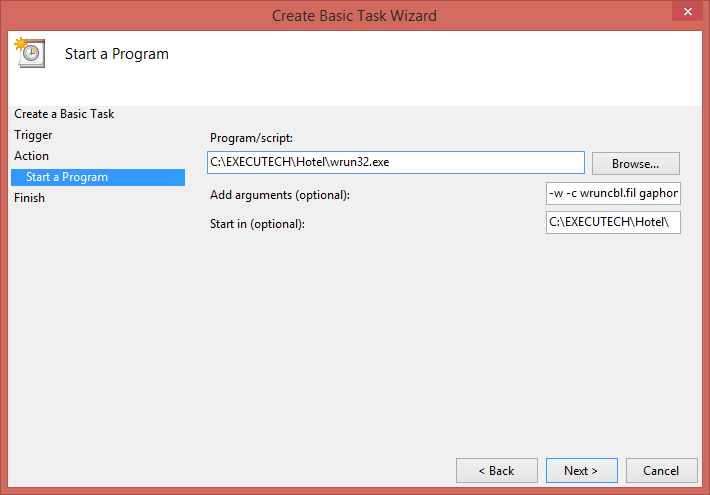Jump to the Finish step in the sidebar
Viewport: 710px width, 495px height.
pyautogui.click(x=29, y=198)
